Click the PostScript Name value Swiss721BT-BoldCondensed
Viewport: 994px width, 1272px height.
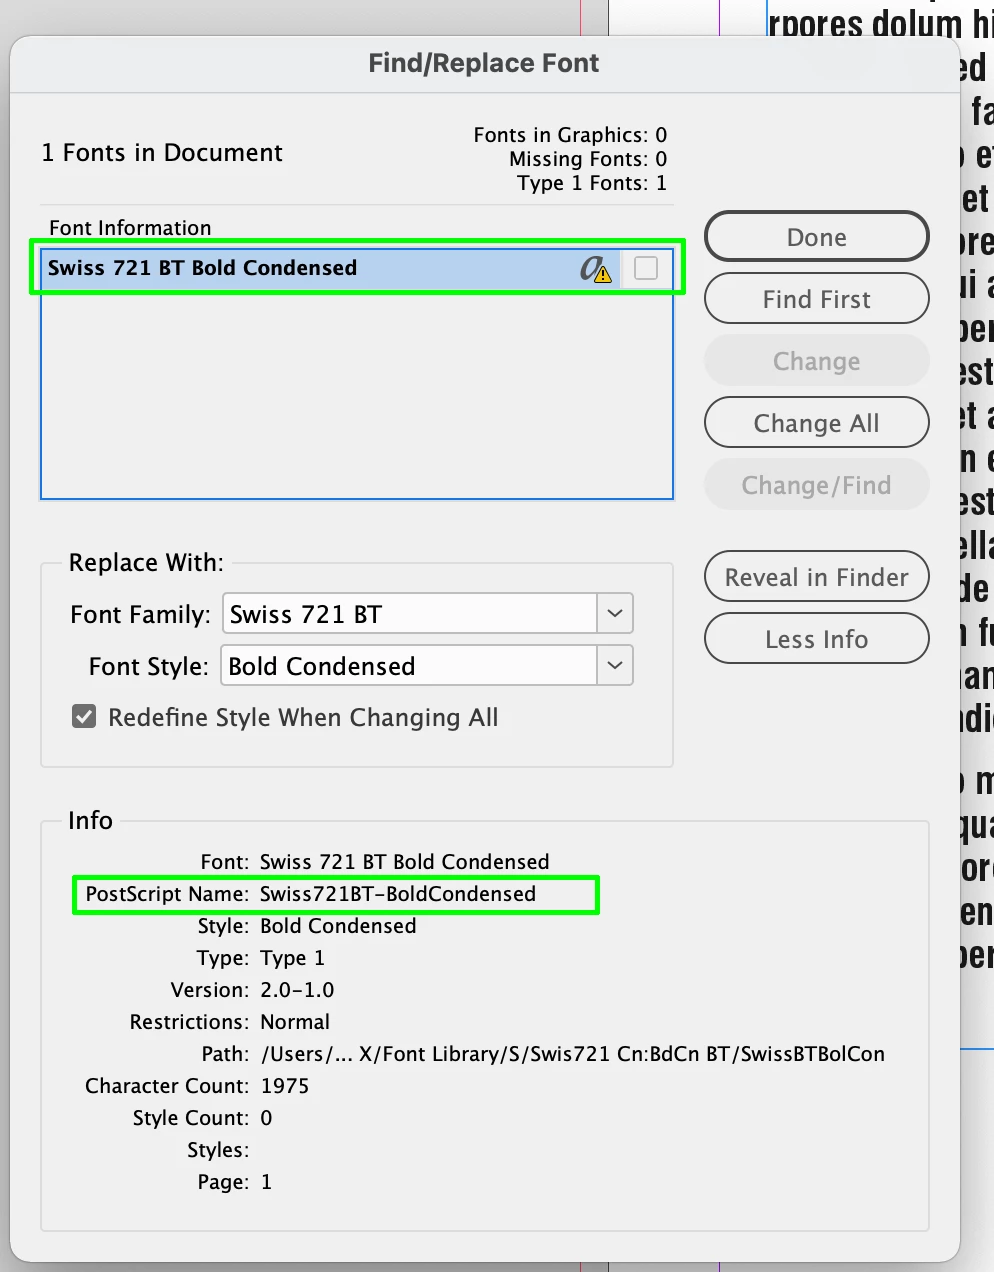398,894
